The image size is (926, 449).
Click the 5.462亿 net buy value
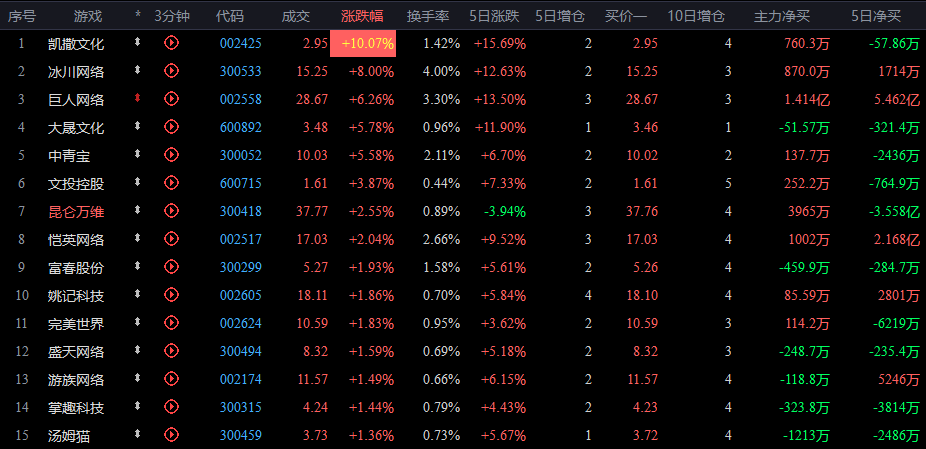(894, 99)
